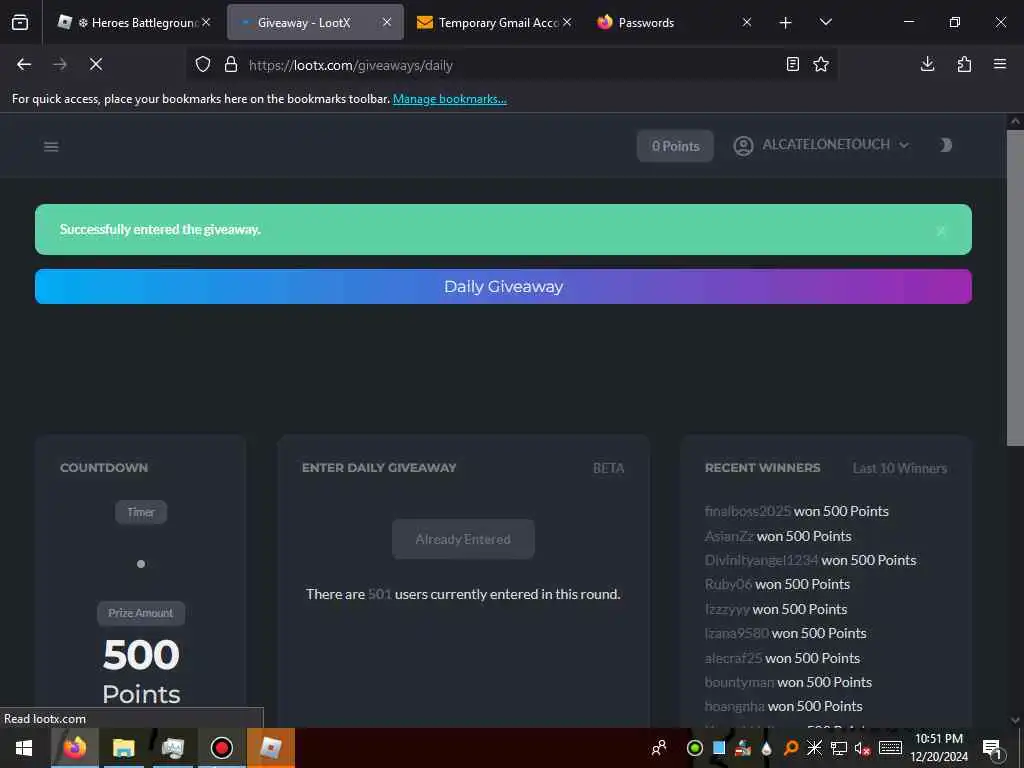The height and width of the screenshot is (768, 1024).
Task: Click the scrollbar down arrow
Action: coord(1015,720)
